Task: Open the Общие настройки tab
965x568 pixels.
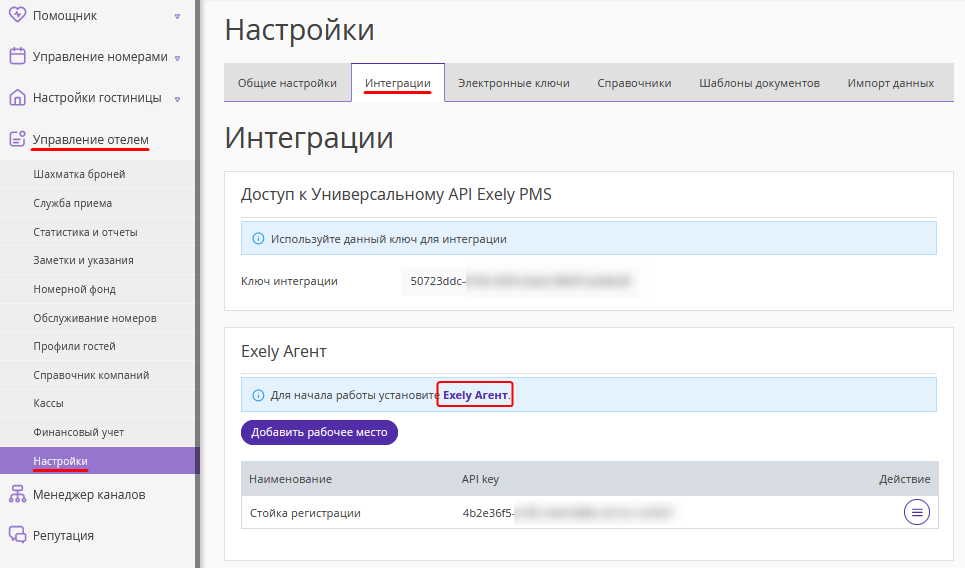Action: tap(287, 83)
